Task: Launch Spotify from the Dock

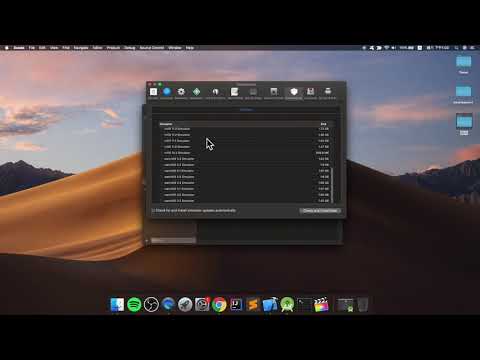Action: pos(134,304)
